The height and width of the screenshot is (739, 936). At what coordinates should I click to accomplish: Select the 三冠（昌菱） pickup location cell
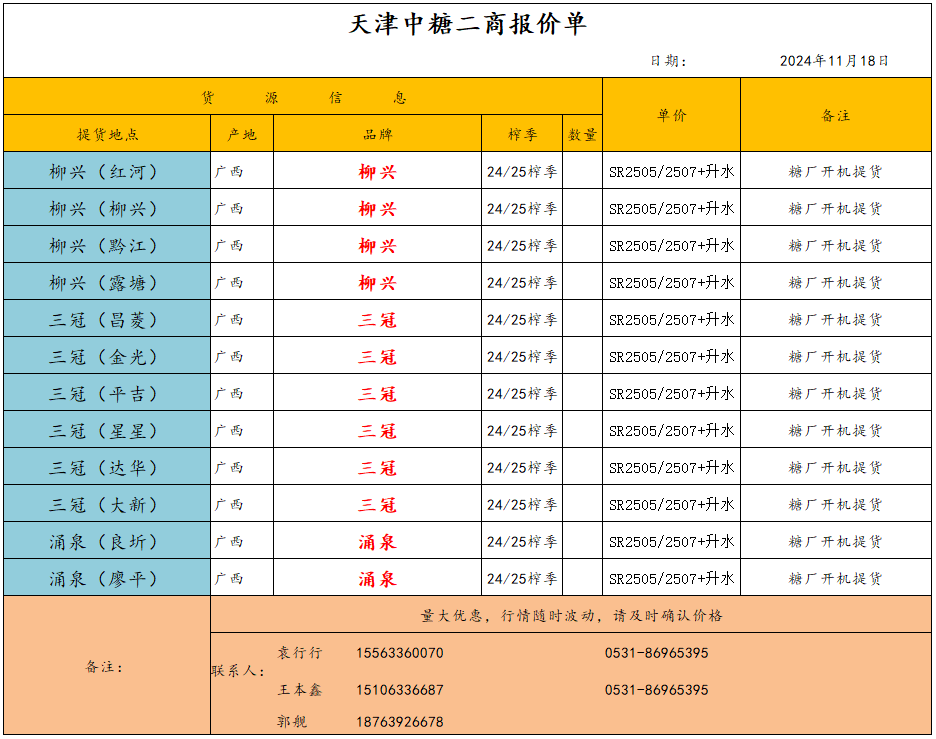(x=105, y=320)
